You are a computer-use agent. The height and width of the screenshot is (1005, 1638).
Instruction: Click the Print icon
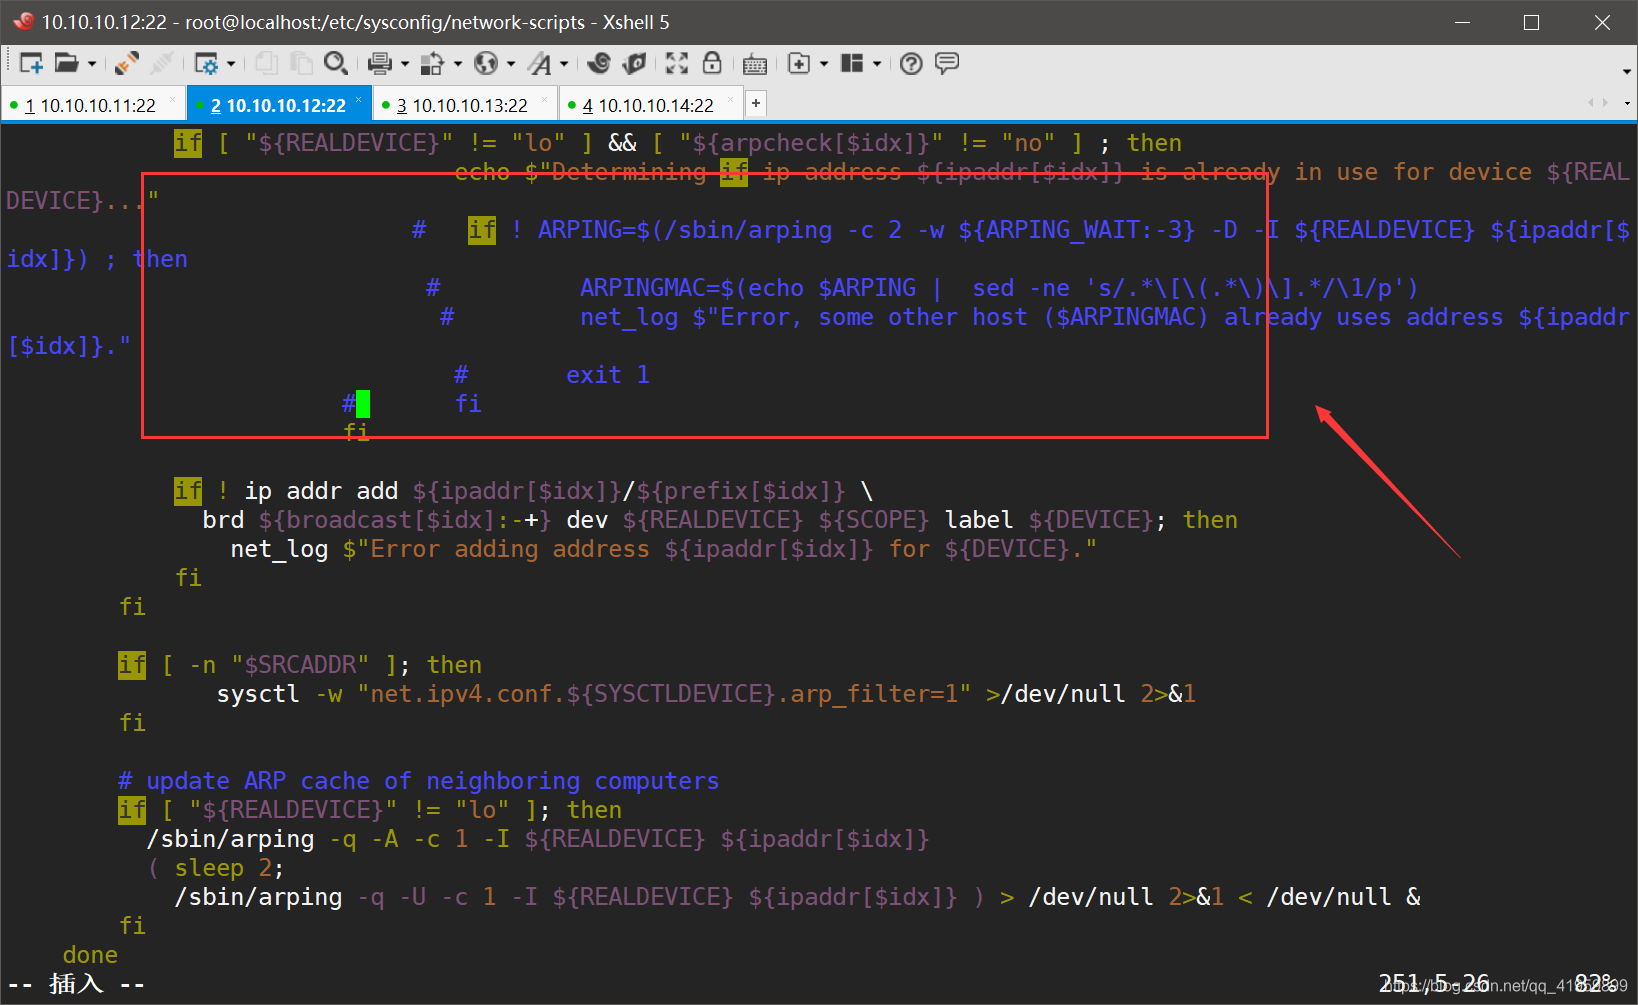tap(379, 64)
